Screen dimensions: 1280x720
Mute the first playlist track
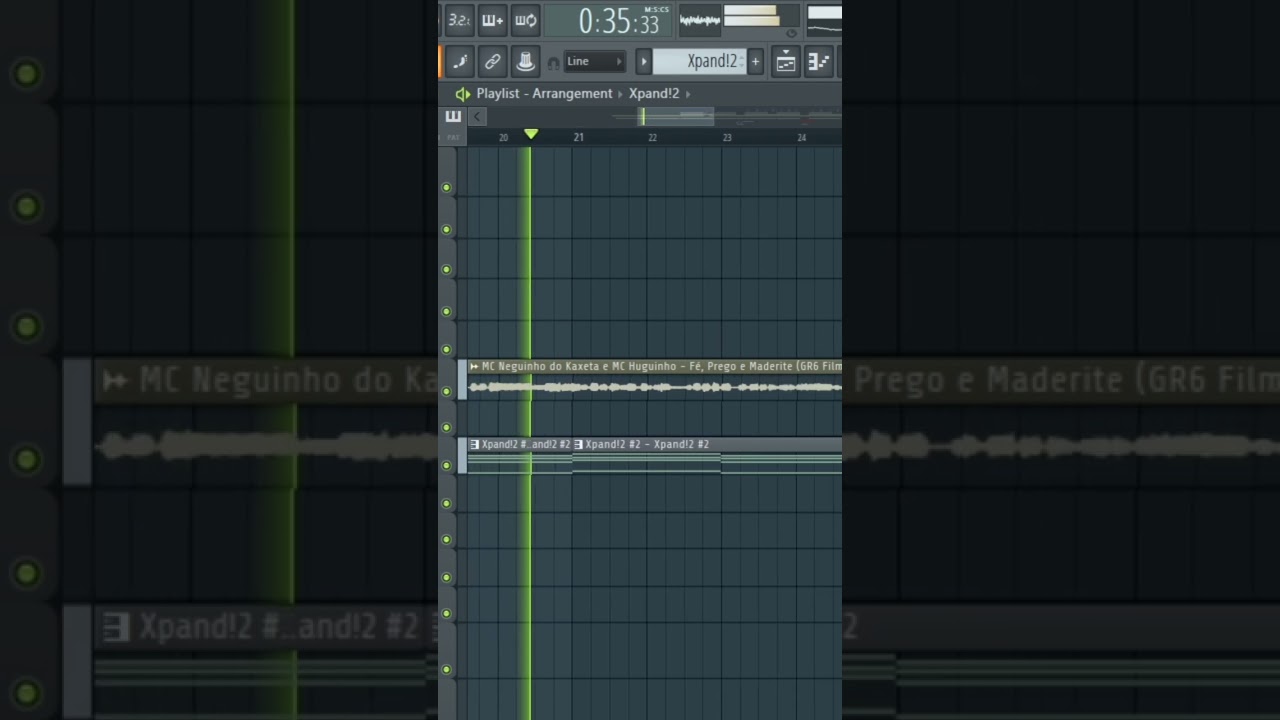coord(446,187)
